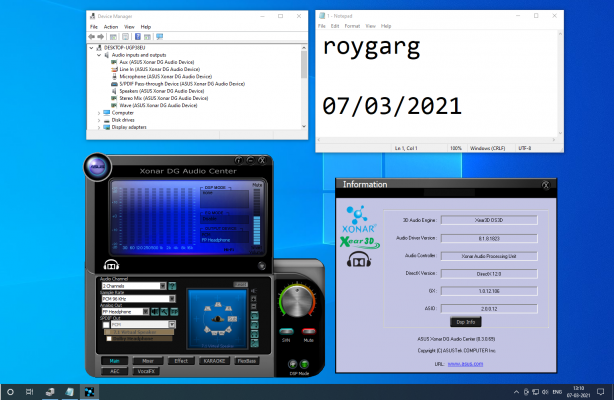Click the plus button beside the speaker view

coord(254,299)
